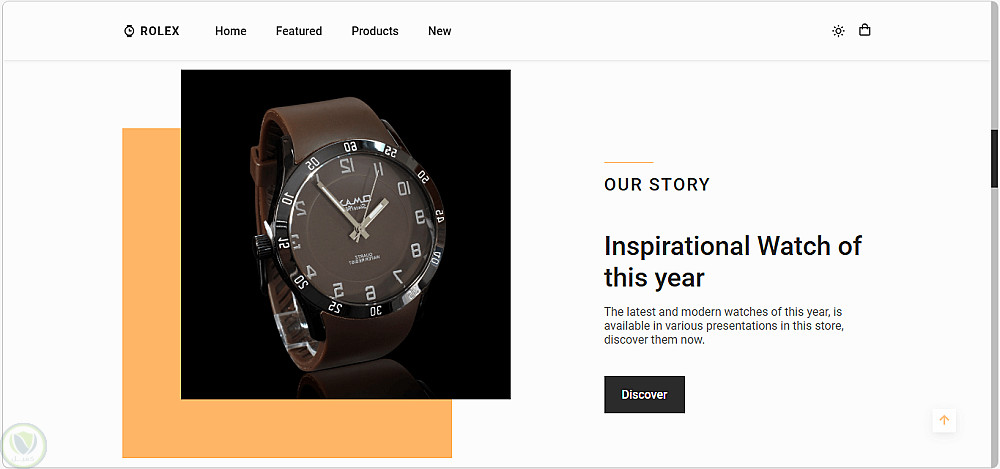Open the shopping bag cart icon

(x=864, y=30)
